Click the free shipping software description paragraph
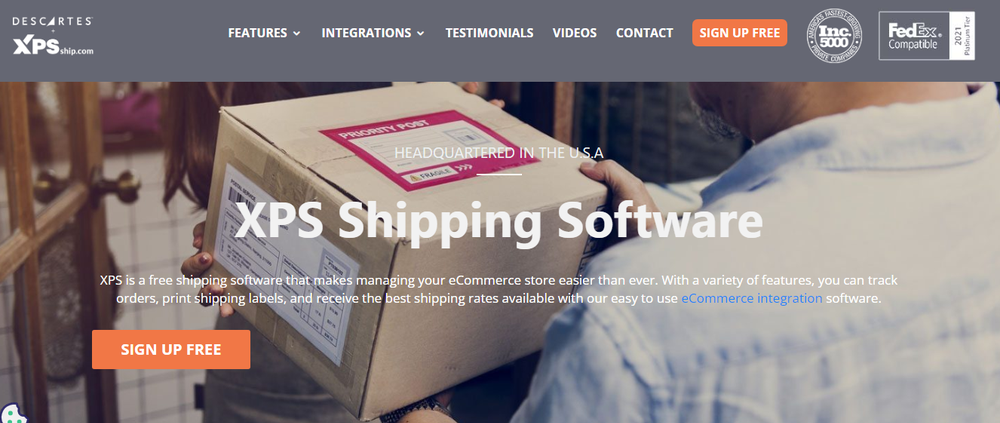1000x423 pixels. click(x=499, y=289)
